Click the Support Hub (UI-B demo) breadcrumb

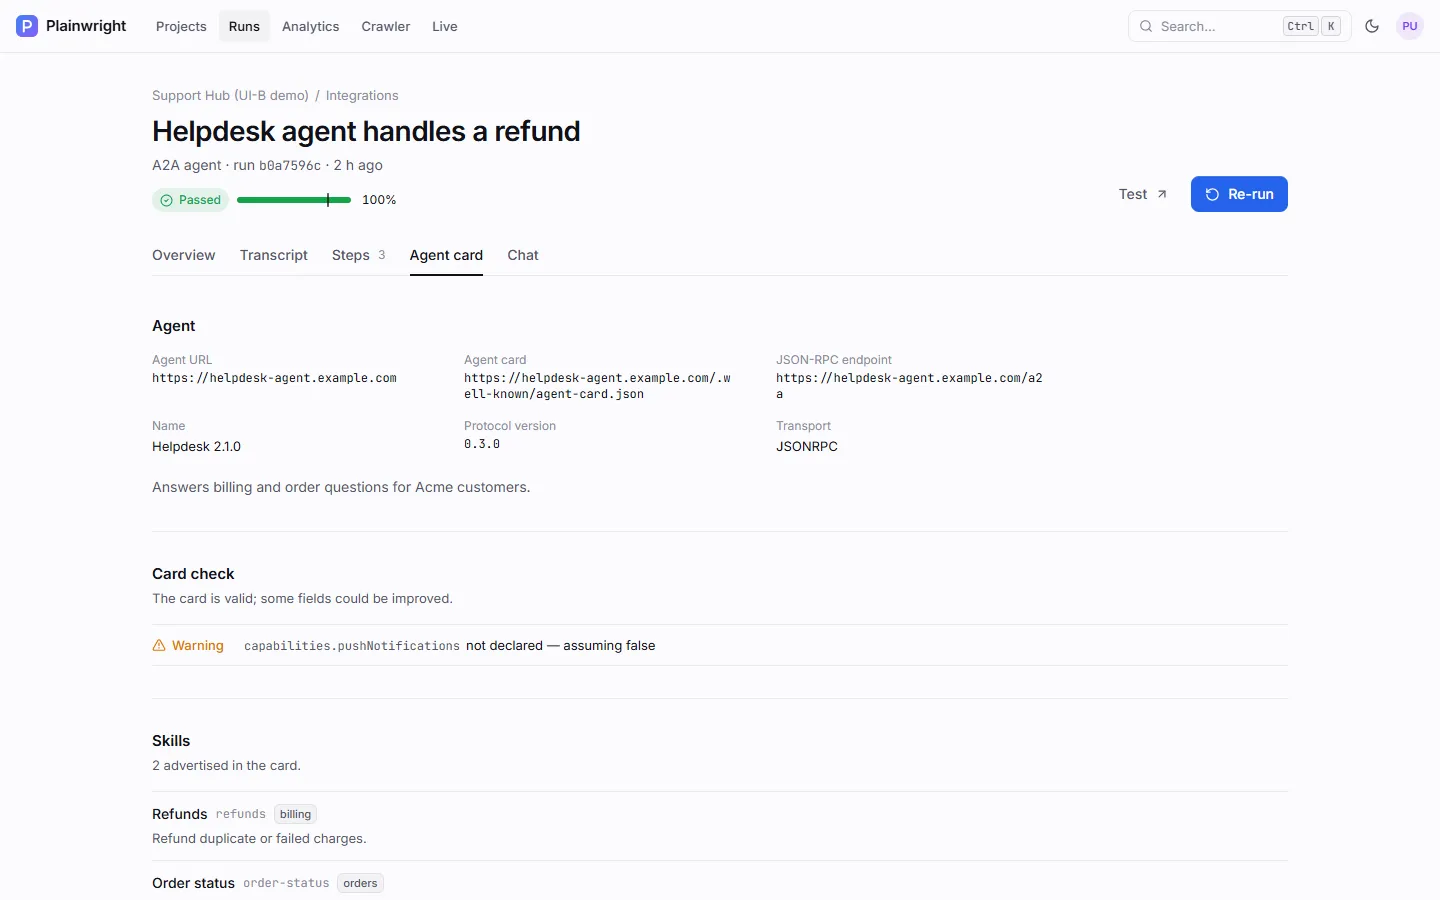(x=230, y=95)
